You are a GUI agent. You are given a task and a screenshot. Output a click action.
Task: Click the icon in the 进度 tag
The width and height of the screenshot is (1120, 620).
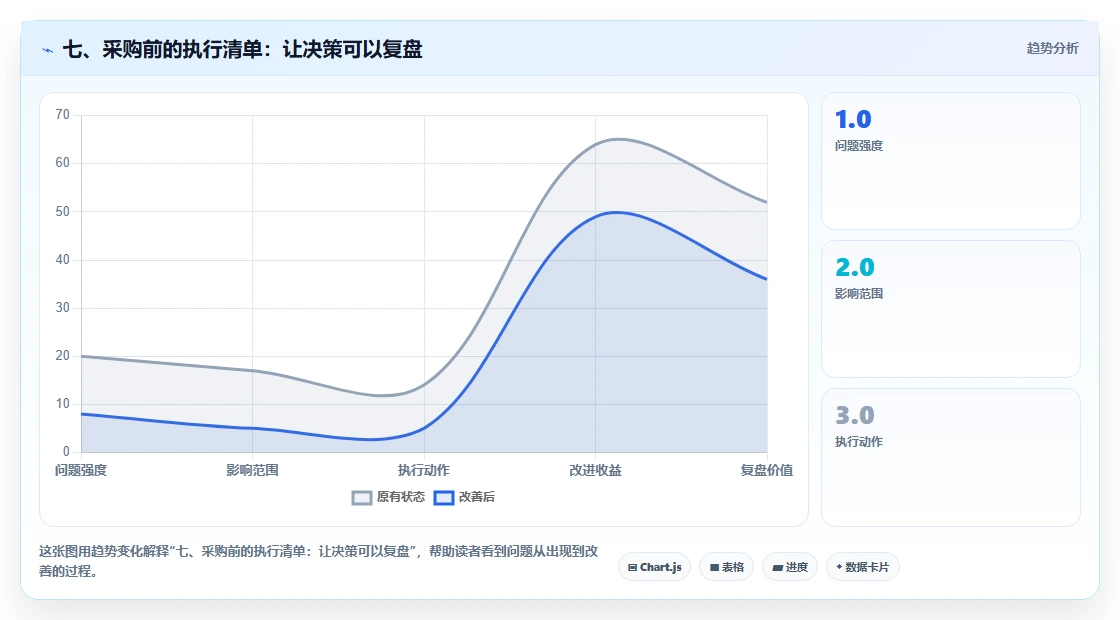point(778,568)
